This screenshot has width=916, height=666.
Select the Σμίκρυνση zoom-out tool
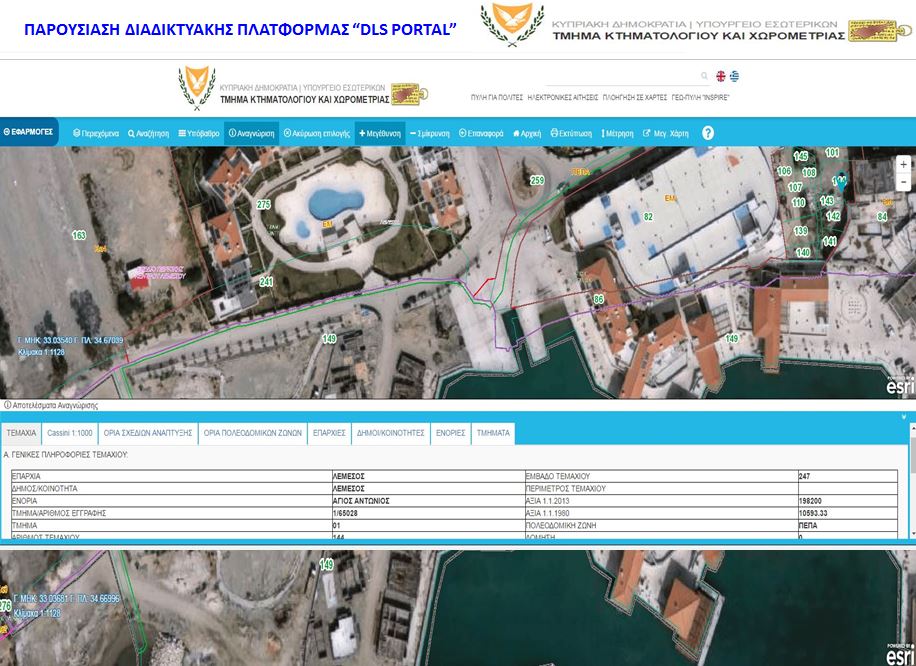(430, 132)
